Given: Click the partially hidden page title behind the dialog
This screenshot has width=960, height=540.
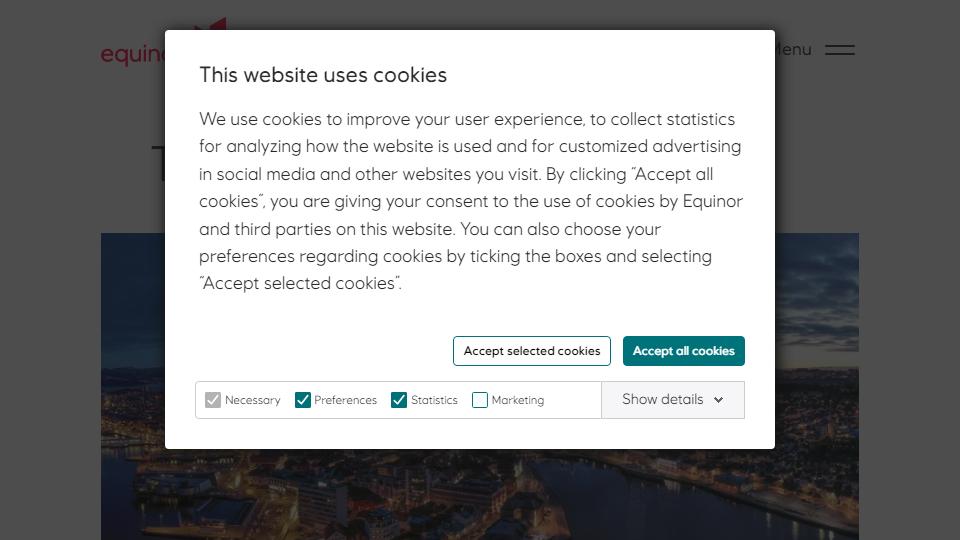Looking at the screenshot, I should click(158, 163).
